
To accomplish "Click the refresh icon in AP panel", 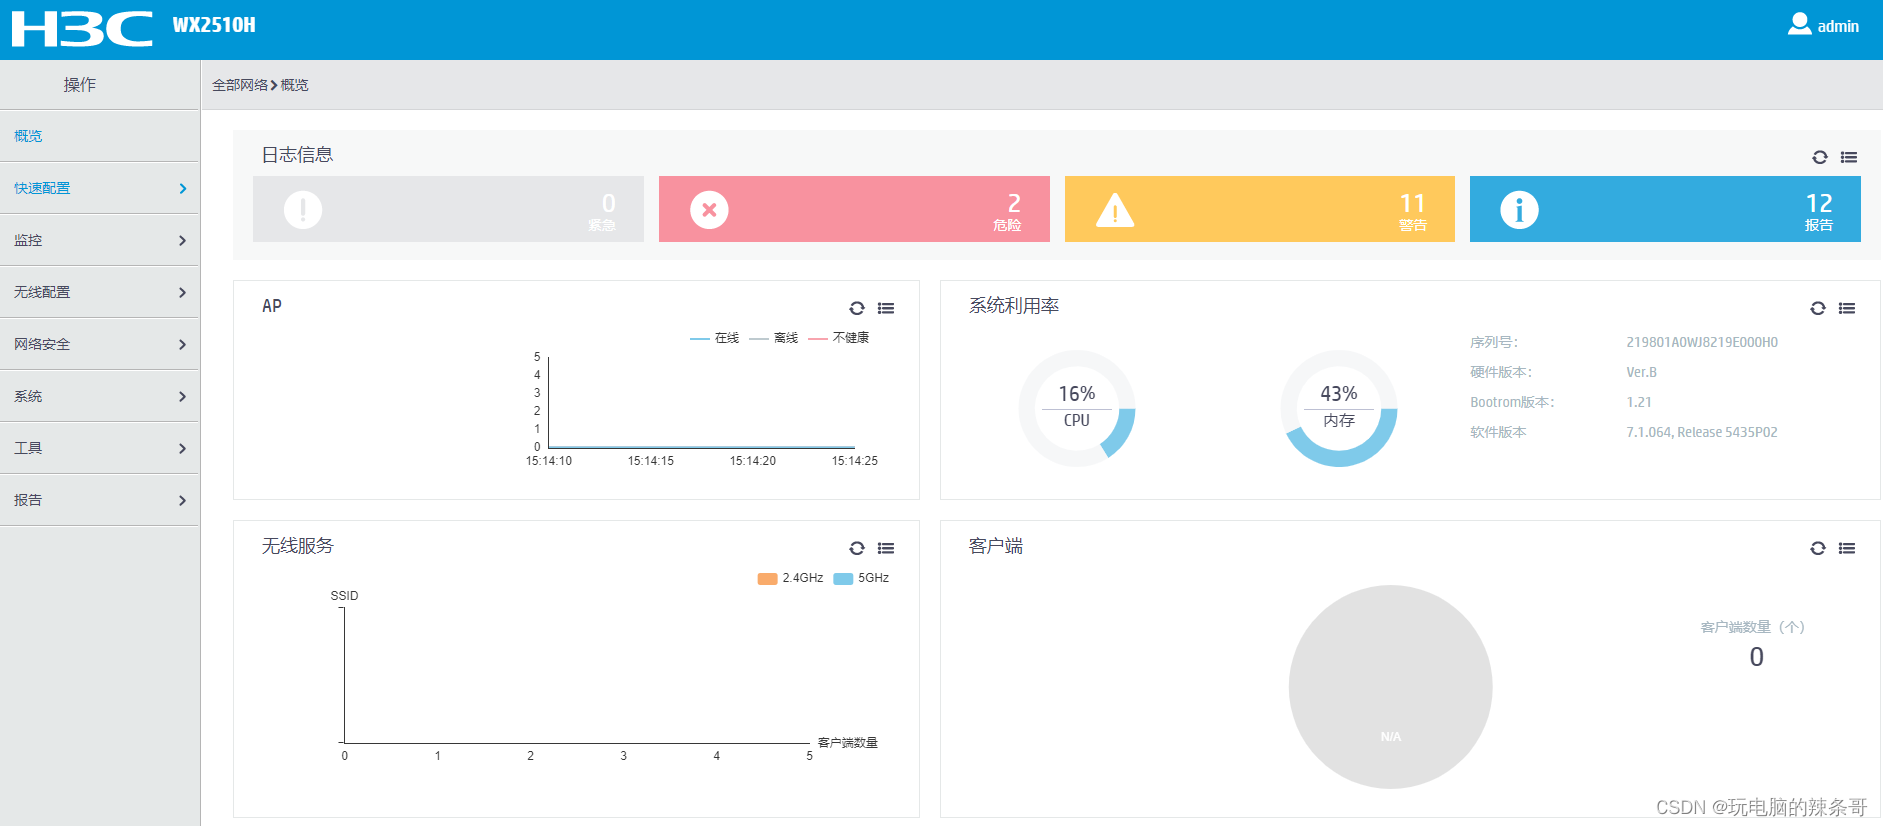I will point(857,308).
